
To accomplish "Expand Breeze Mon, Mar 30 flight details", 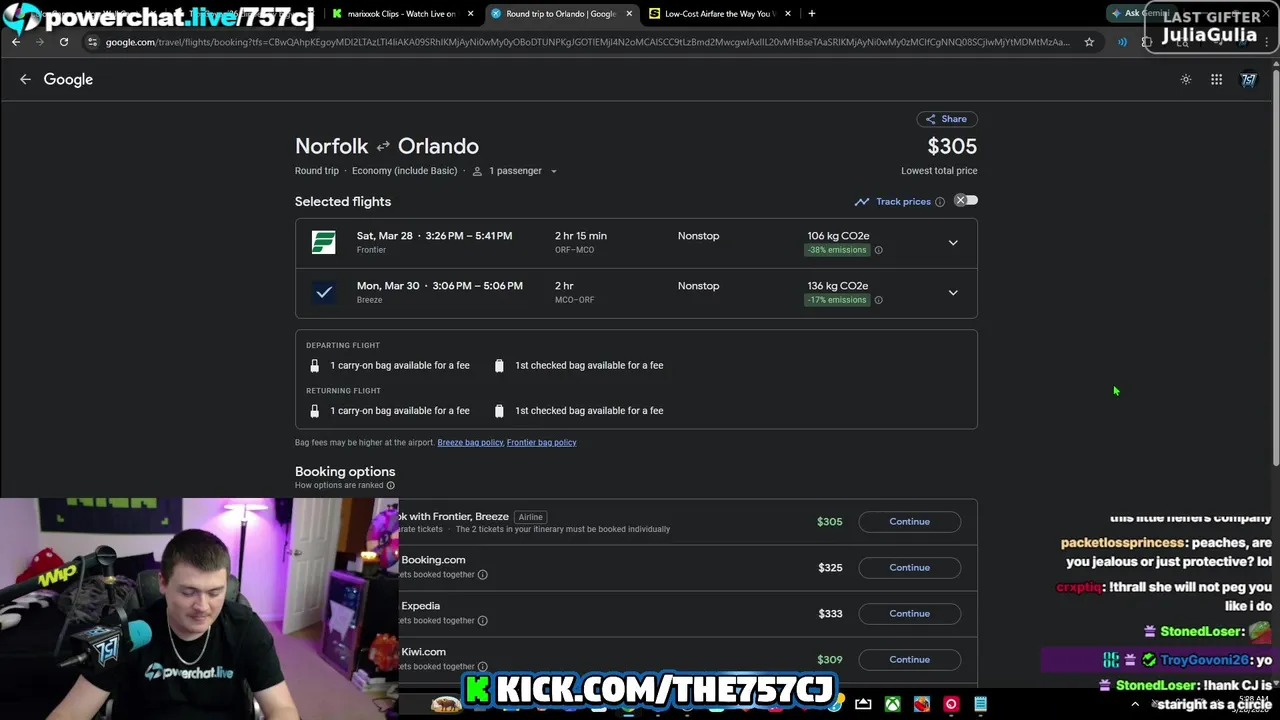I will [953, 293].
